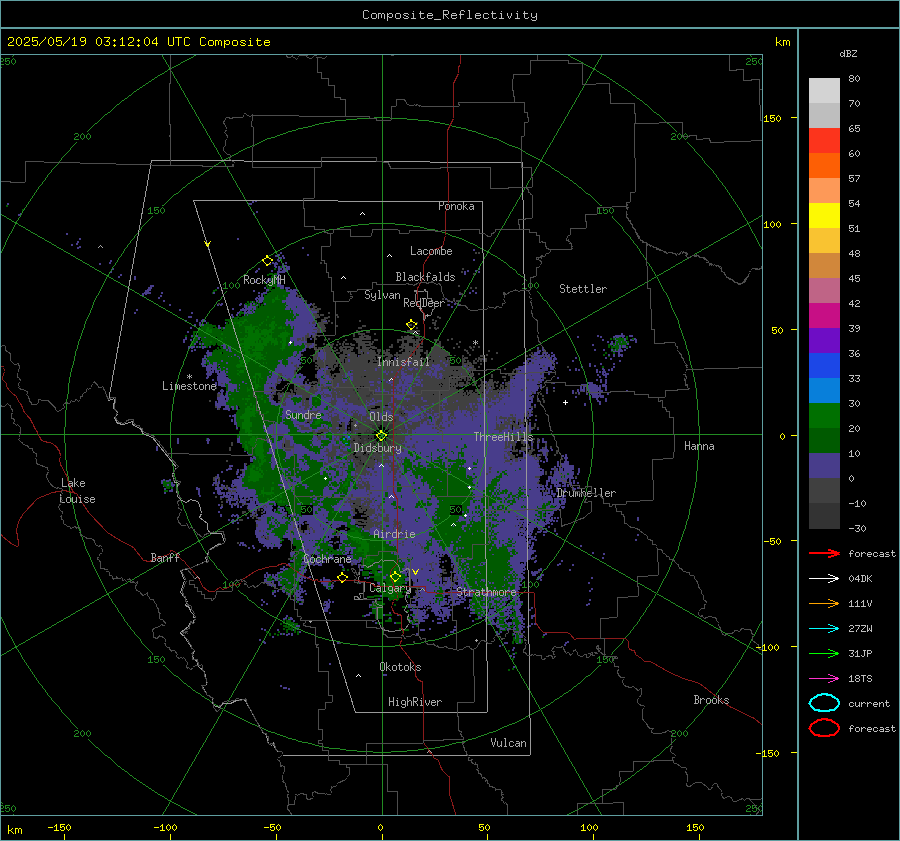This screenshot has height=841, width=900.
Task: Click the yellow diamond marker near RockyMH
Action: [x=267, y=261]
